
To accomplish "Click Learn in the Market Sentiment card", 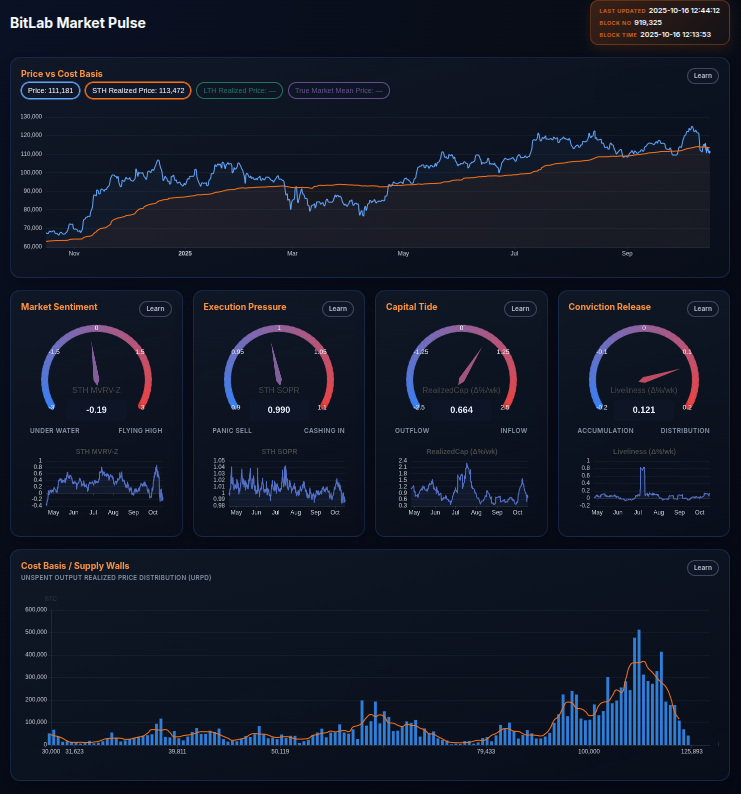I will [x=155, y=309].
